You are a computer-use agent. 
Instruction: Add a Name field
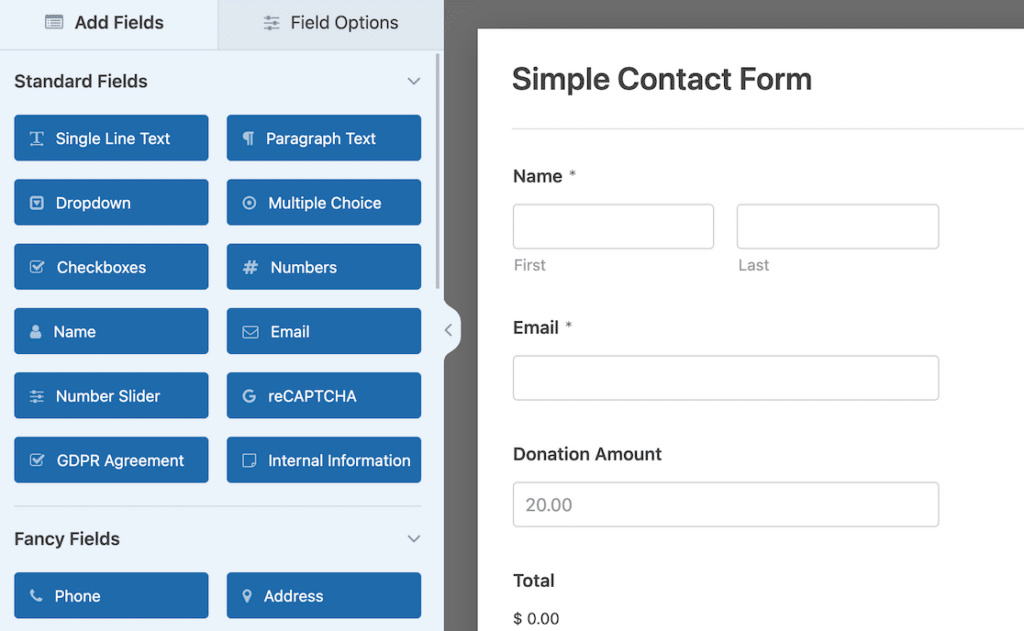[x=110, y=331]
